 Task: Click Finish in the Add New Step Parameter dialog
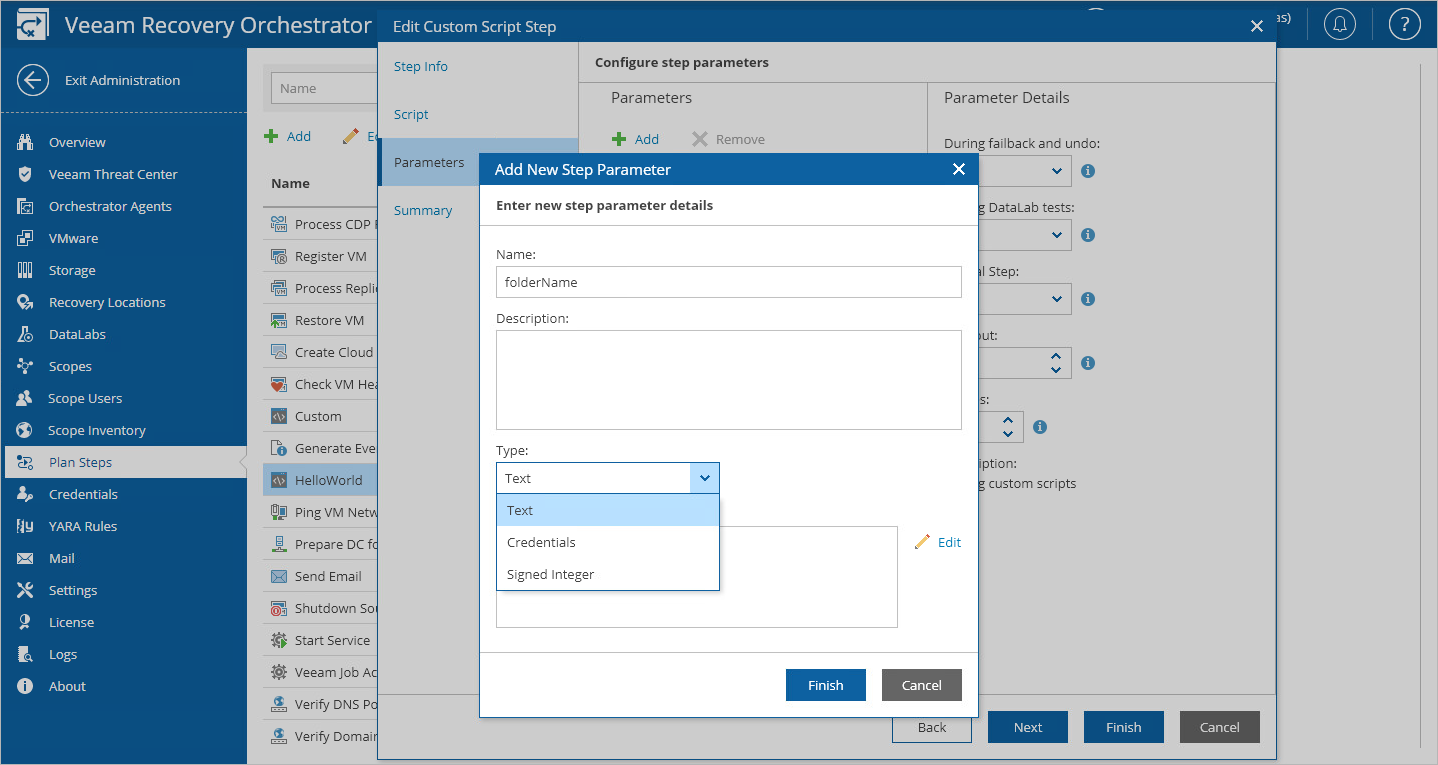825,685
